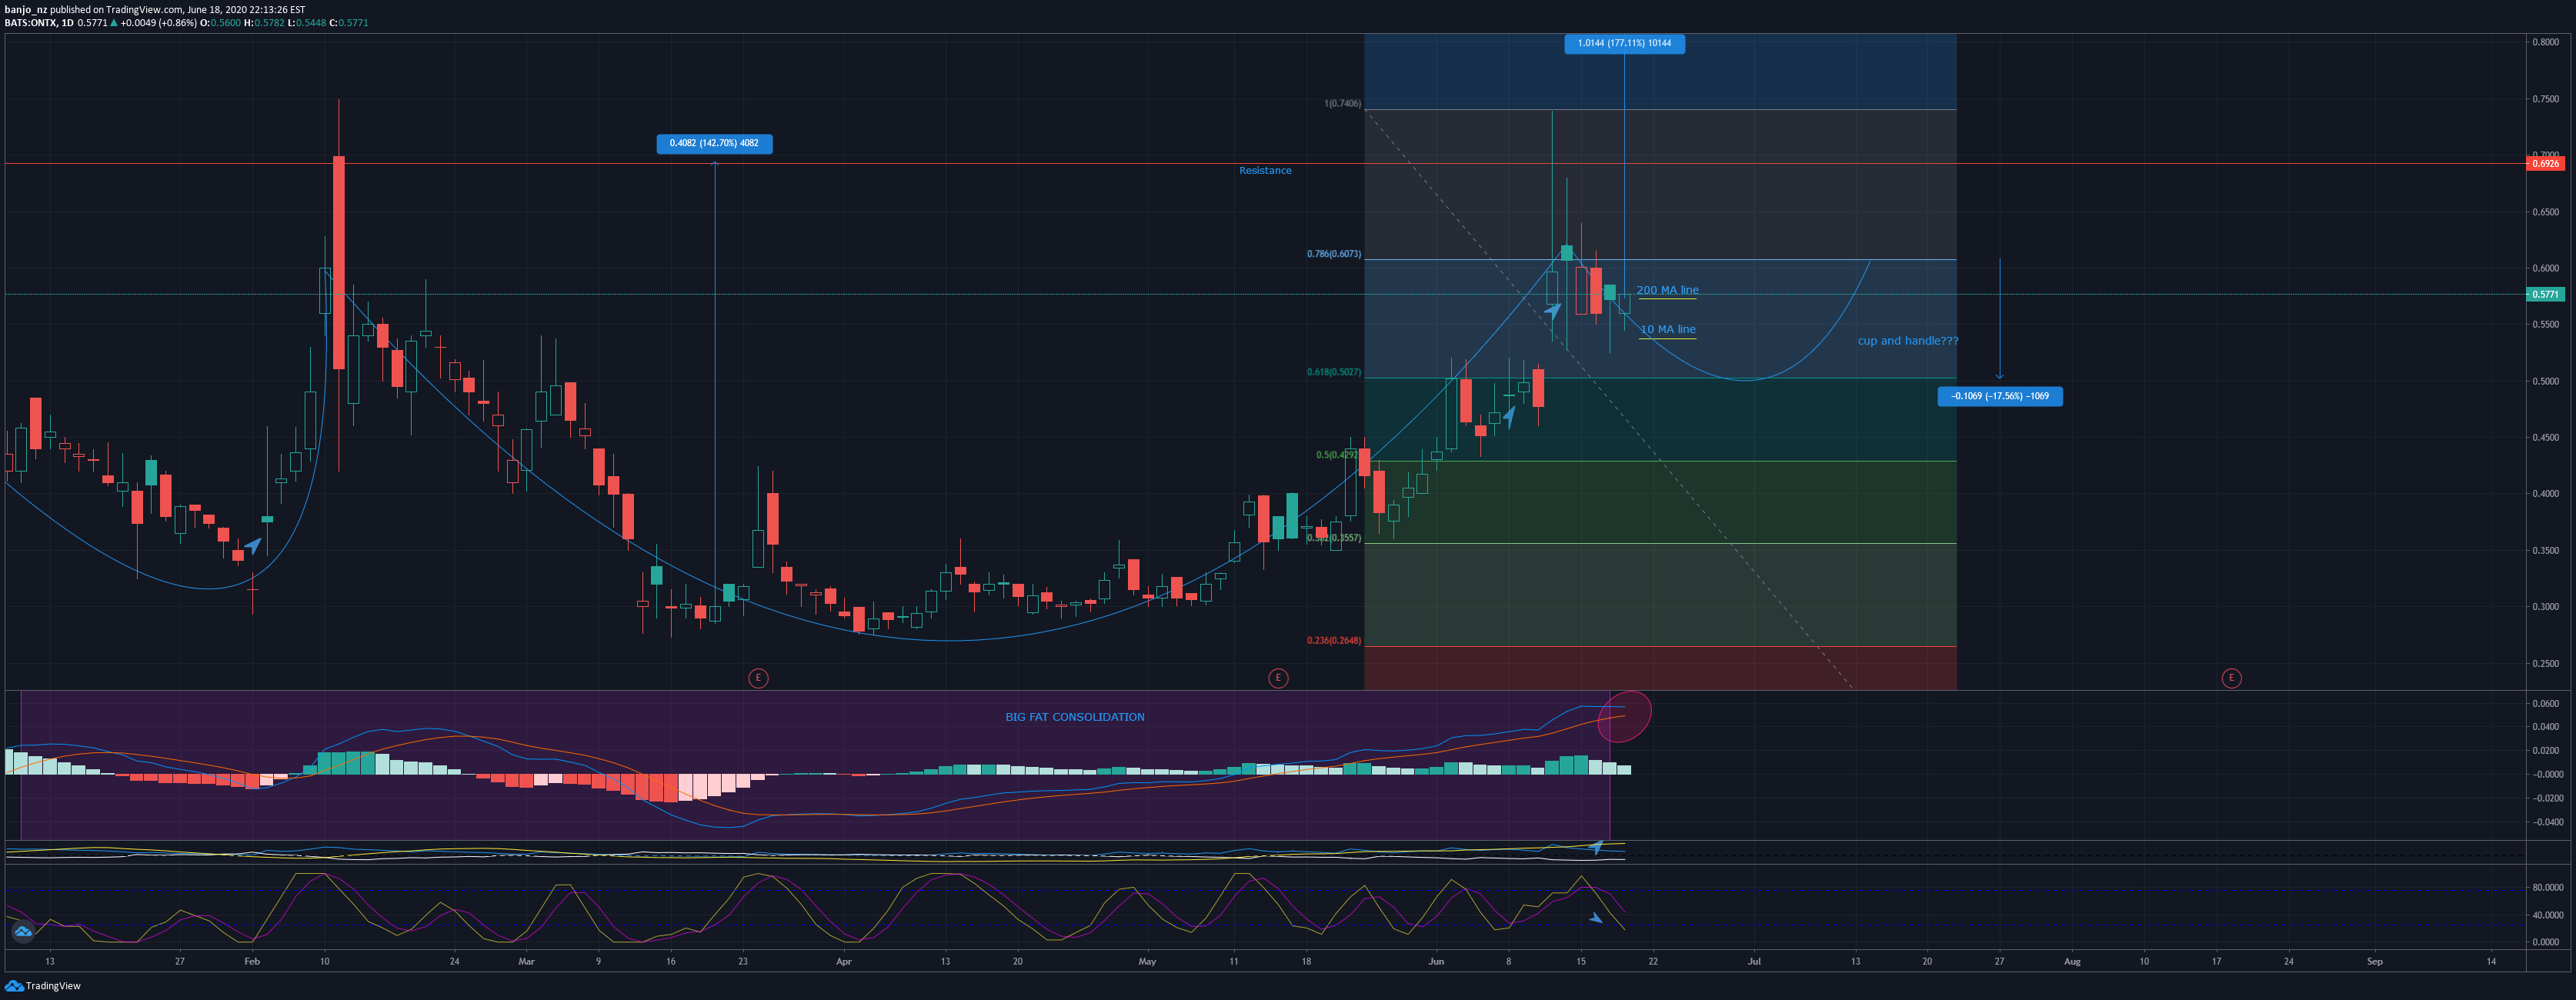
Task: Click the red 0.6926 price axis label
Action: [x=2544, y=163]
